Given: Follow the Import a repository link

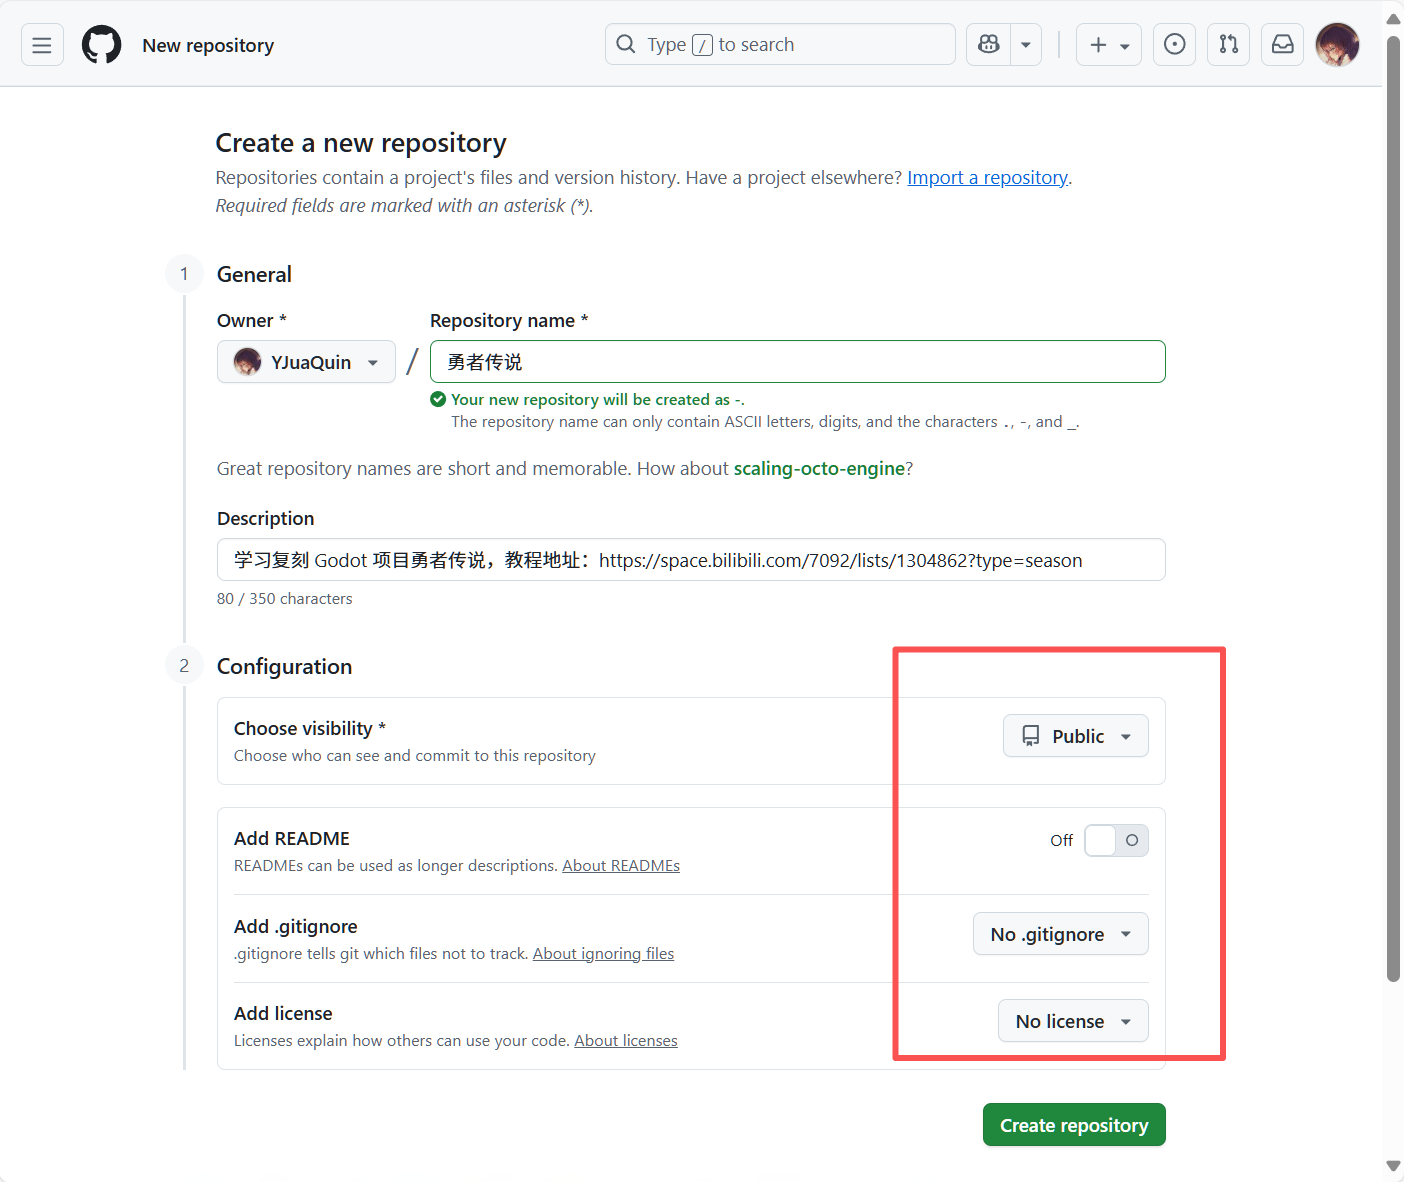Looking at the screenshot, I should point(987,178).
